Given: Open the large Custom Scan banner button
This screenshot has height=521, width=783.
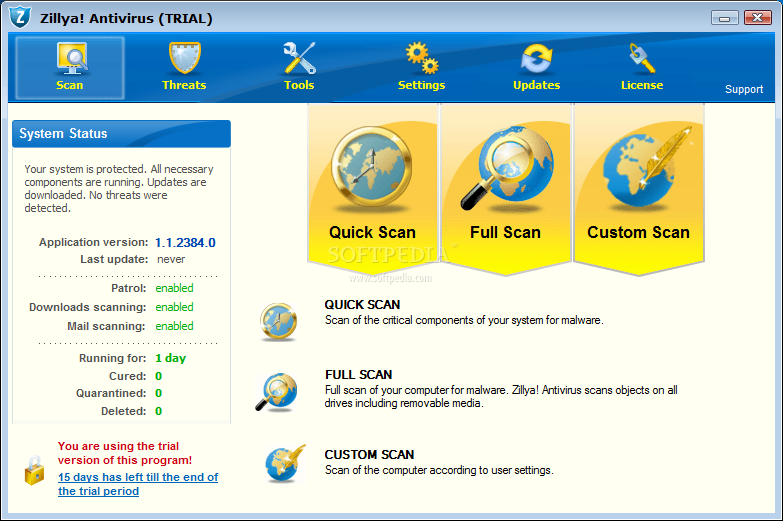Looking at the screenshot, I should (x=639, y=189).
